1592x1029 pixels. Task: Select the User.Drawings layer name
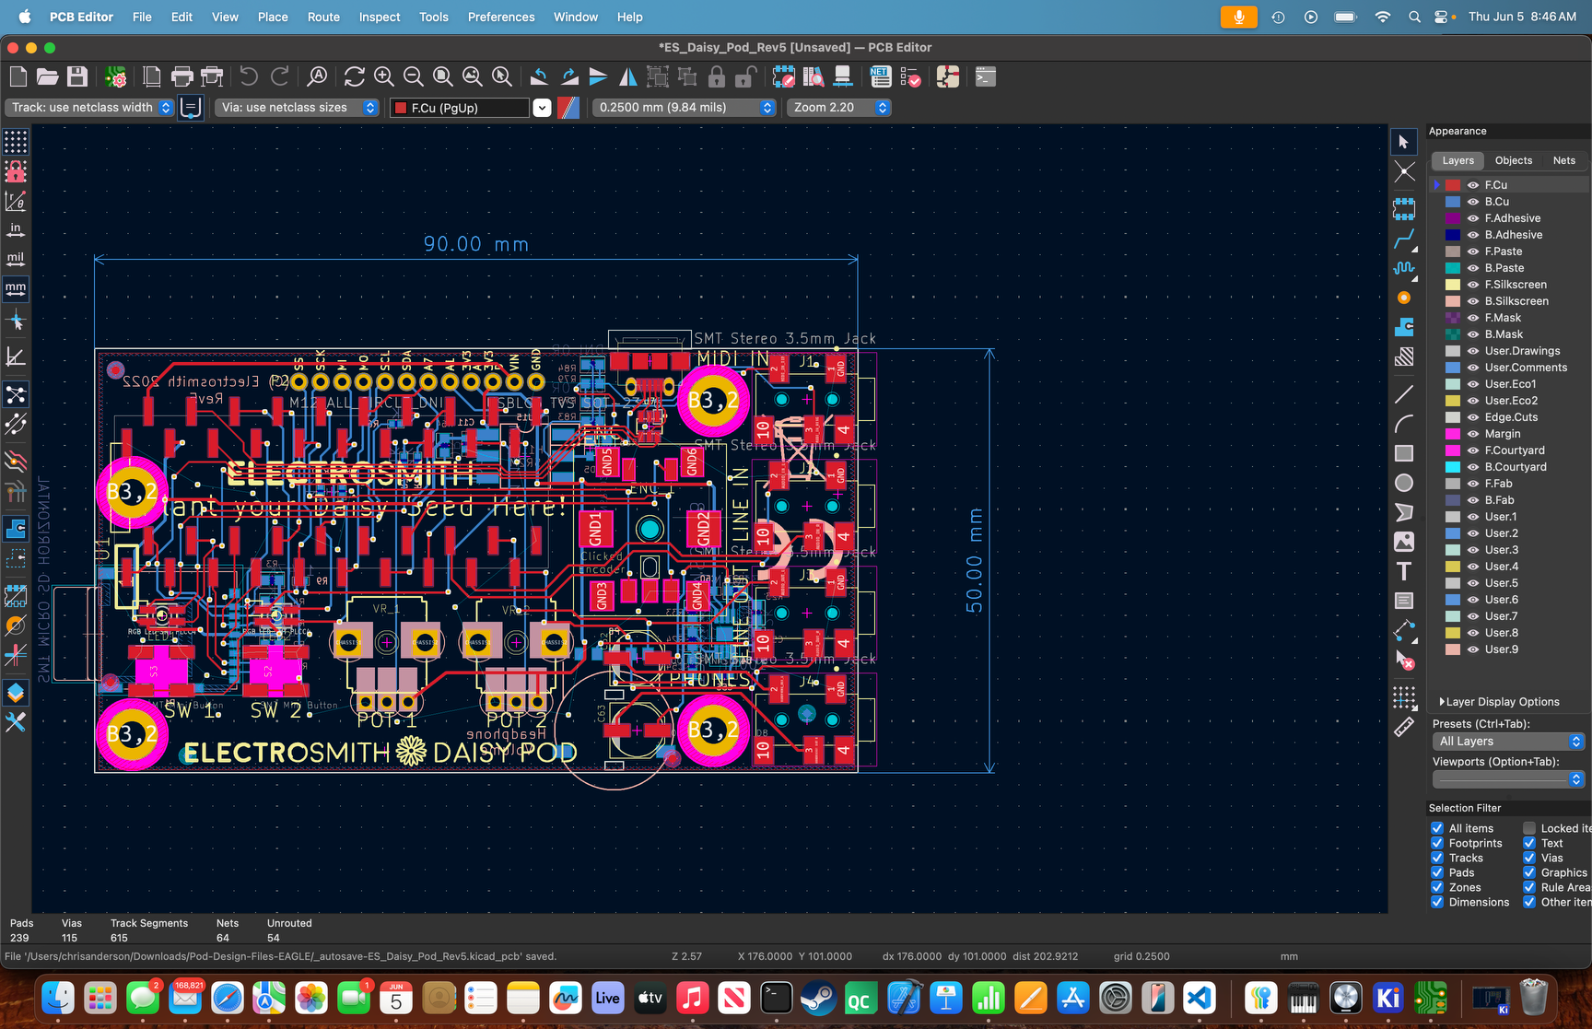(1522, 351)
